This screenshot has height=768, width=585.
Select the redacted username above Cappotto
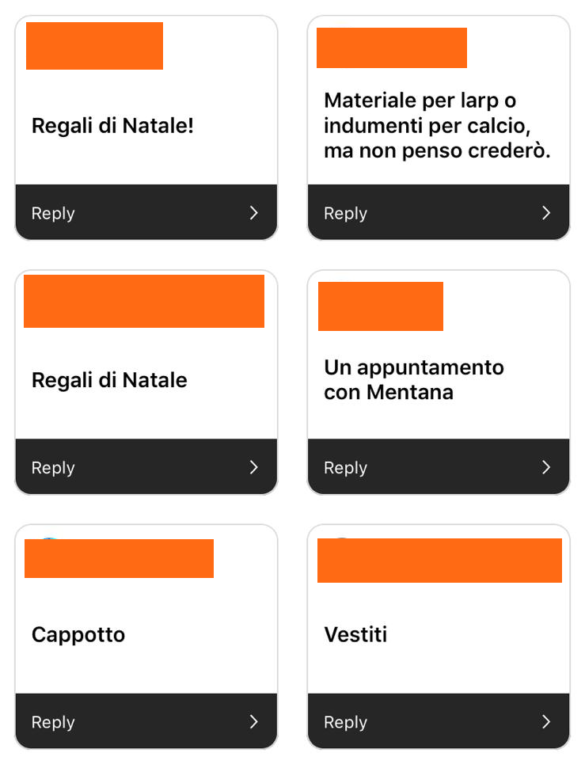click(x=119, y=558)
